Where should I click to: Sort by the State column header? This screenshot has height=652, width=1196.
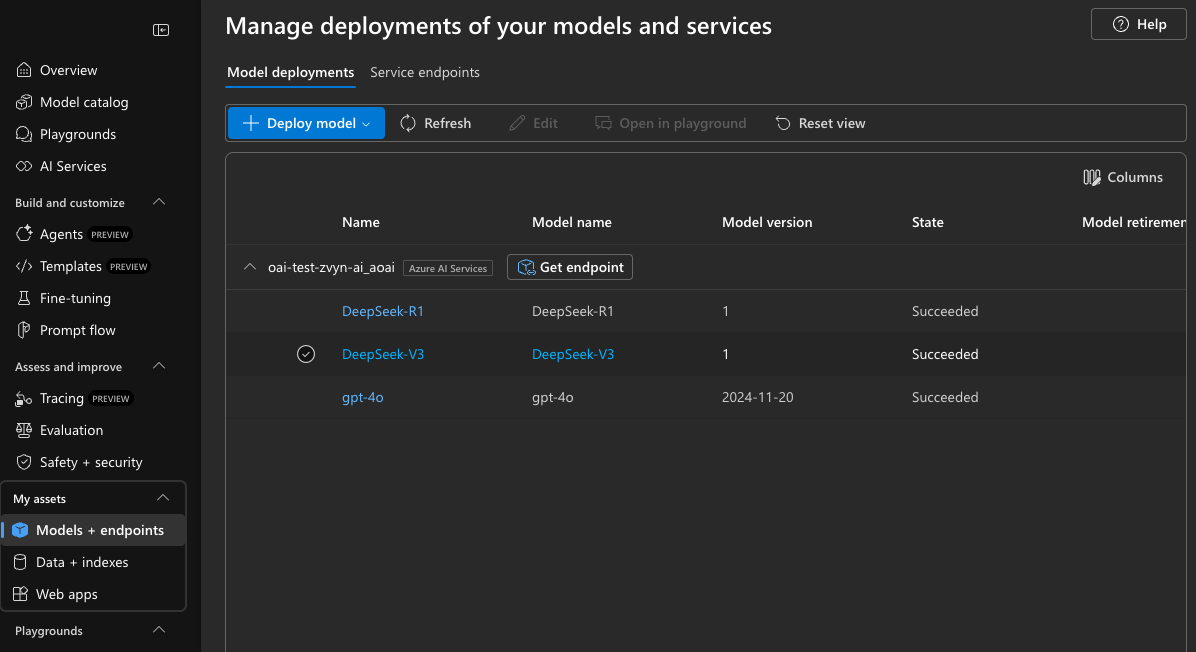click(x=928, y=222)
